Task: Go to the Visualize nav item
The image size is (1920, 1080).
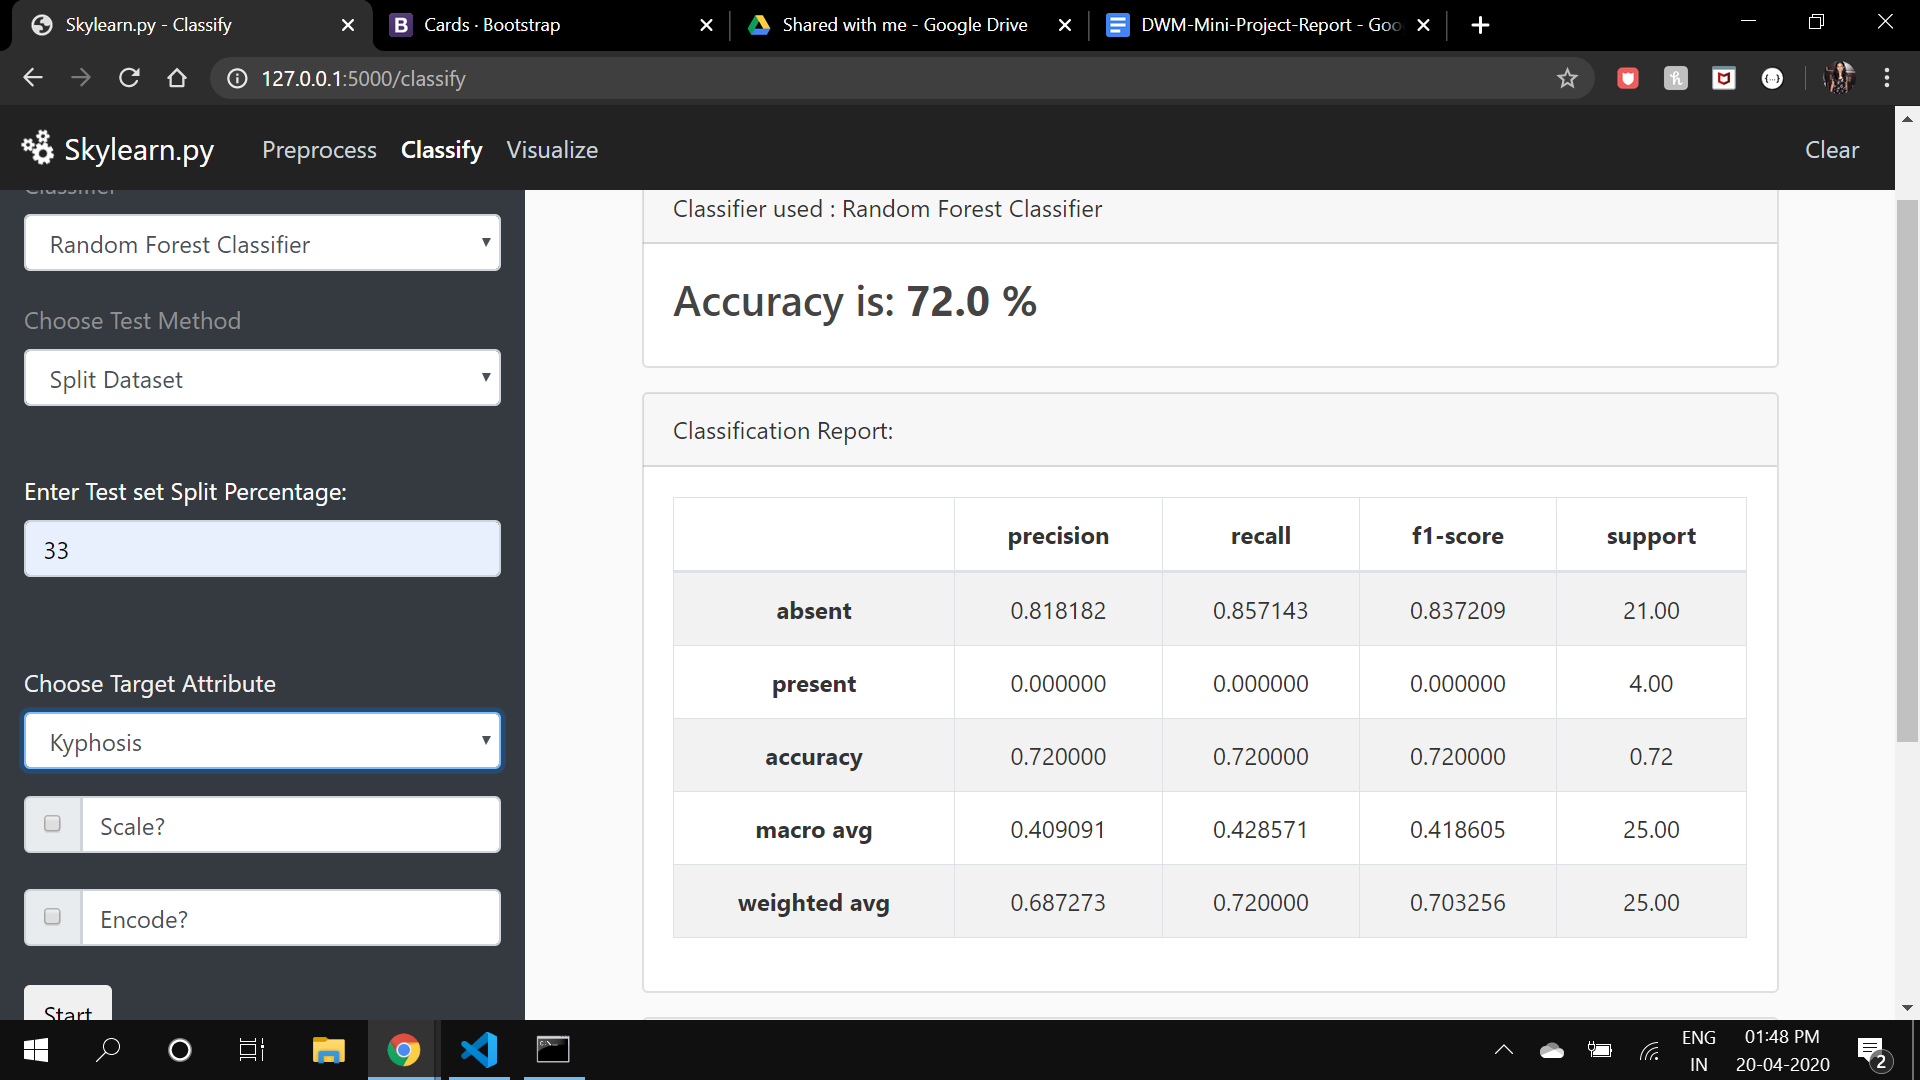Action: (552, 150)
